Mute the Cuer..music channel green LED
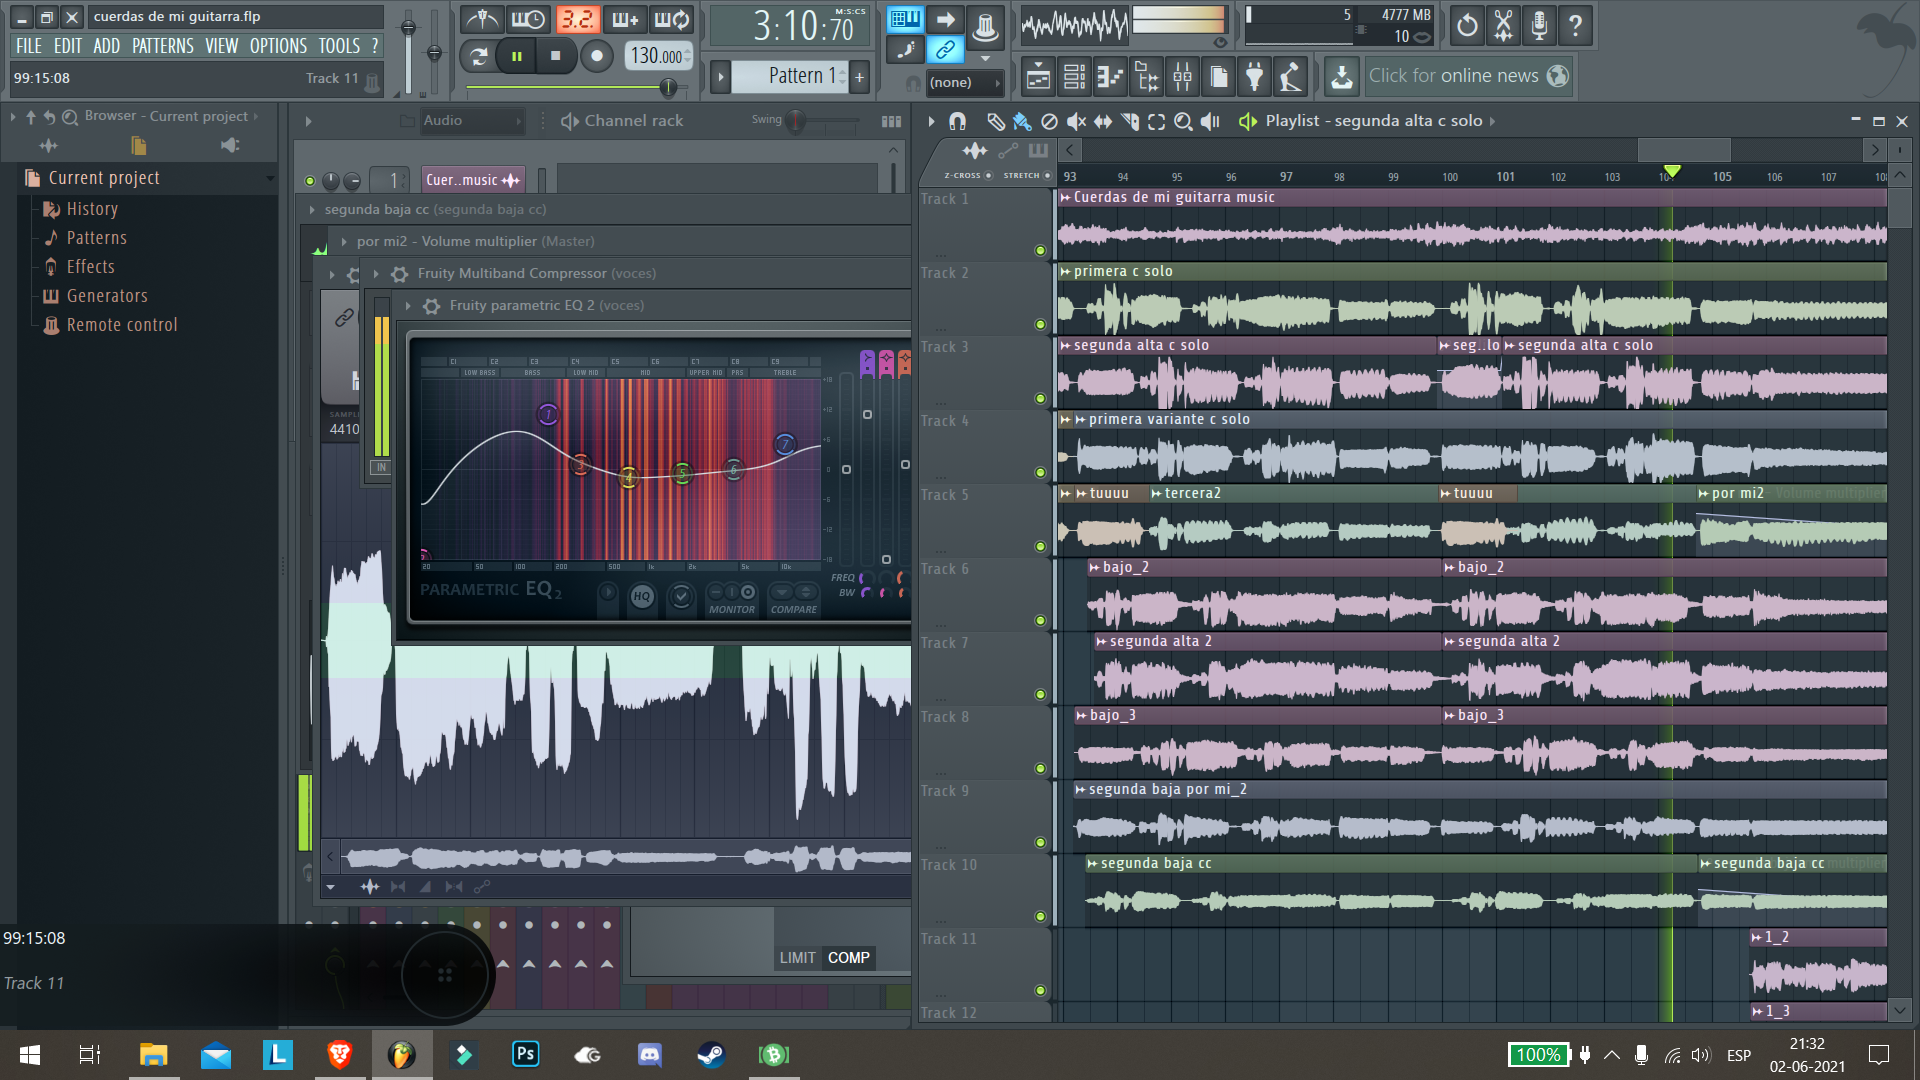Image resolution: width=1920 pixels, height=1080 pixels. 310,181
